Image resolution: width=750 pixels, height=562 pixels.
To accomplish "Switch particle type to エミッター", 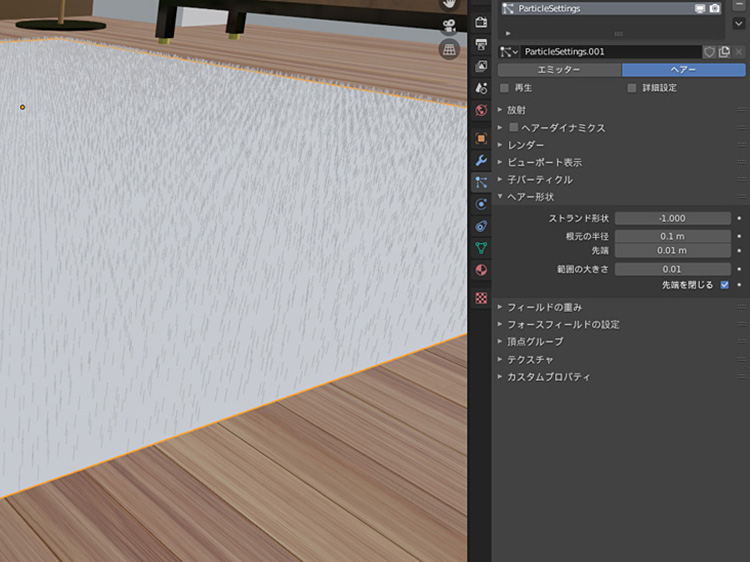I will (x=559, y=70).
